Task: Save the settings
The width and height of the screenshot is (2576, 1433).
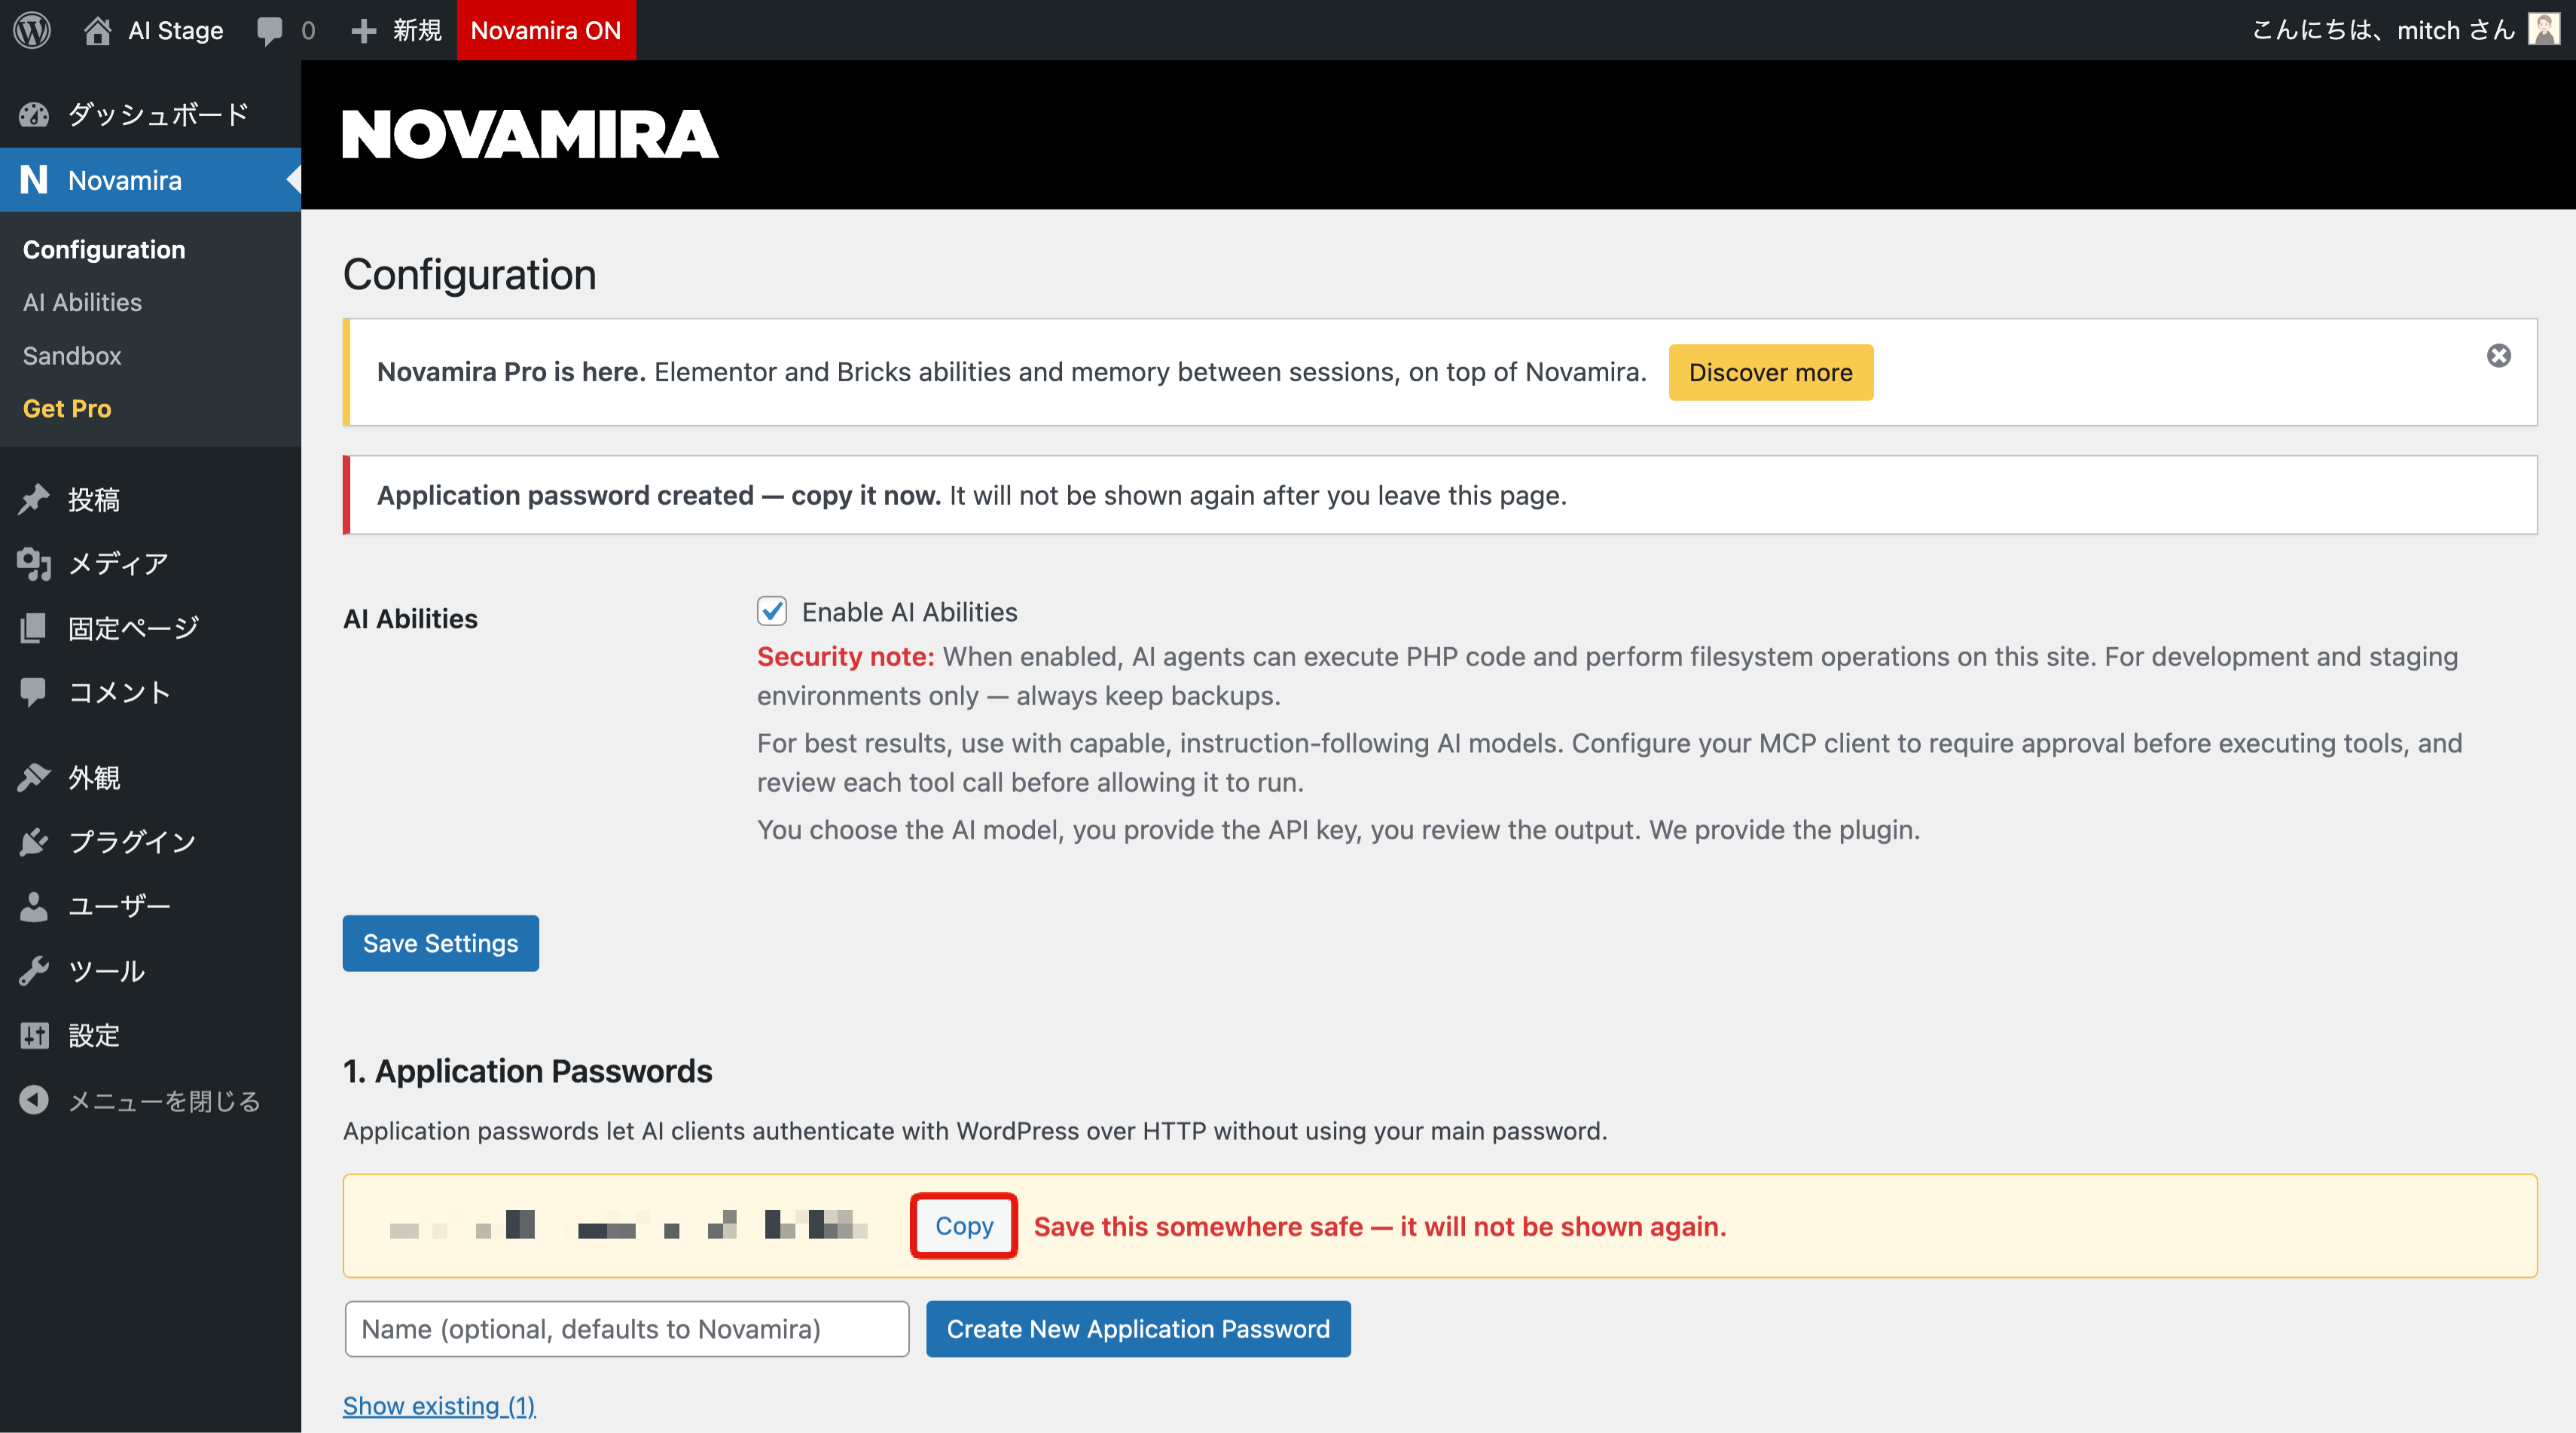Action: (x=440, y=943)
